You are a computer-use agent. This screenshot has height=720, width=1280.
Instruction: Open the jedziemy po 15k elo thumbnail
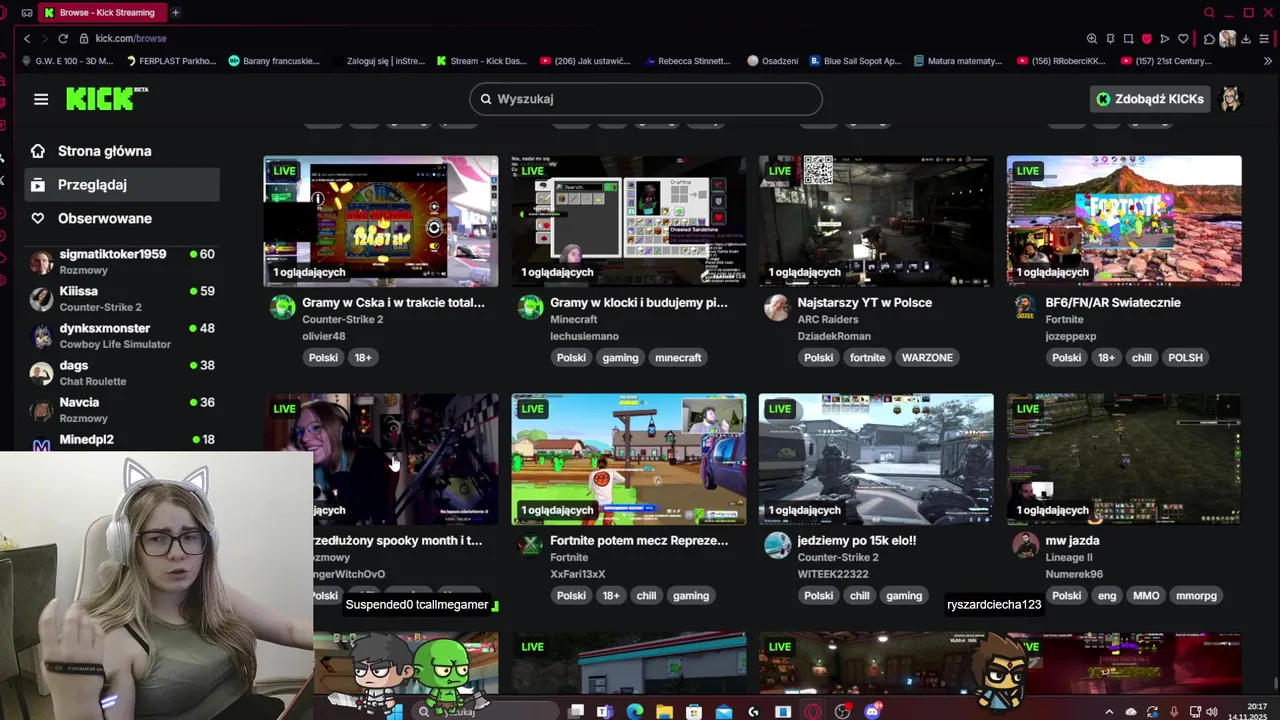click(876, 459)
